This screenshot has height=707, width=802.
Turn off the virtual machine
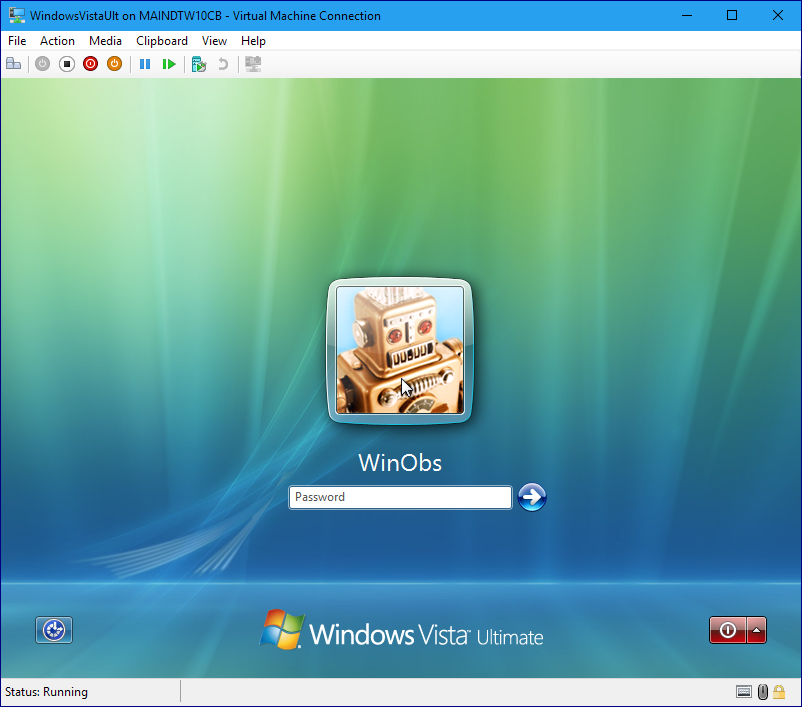(66, 63)
